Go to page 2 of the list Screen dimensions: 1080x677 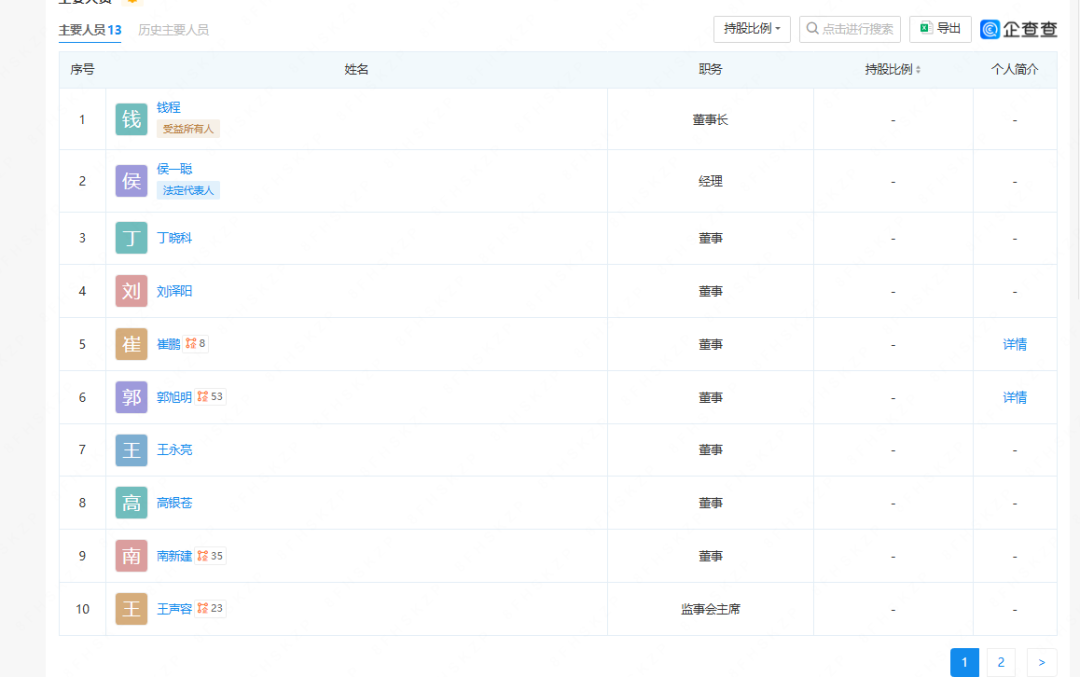[1000, 662]
